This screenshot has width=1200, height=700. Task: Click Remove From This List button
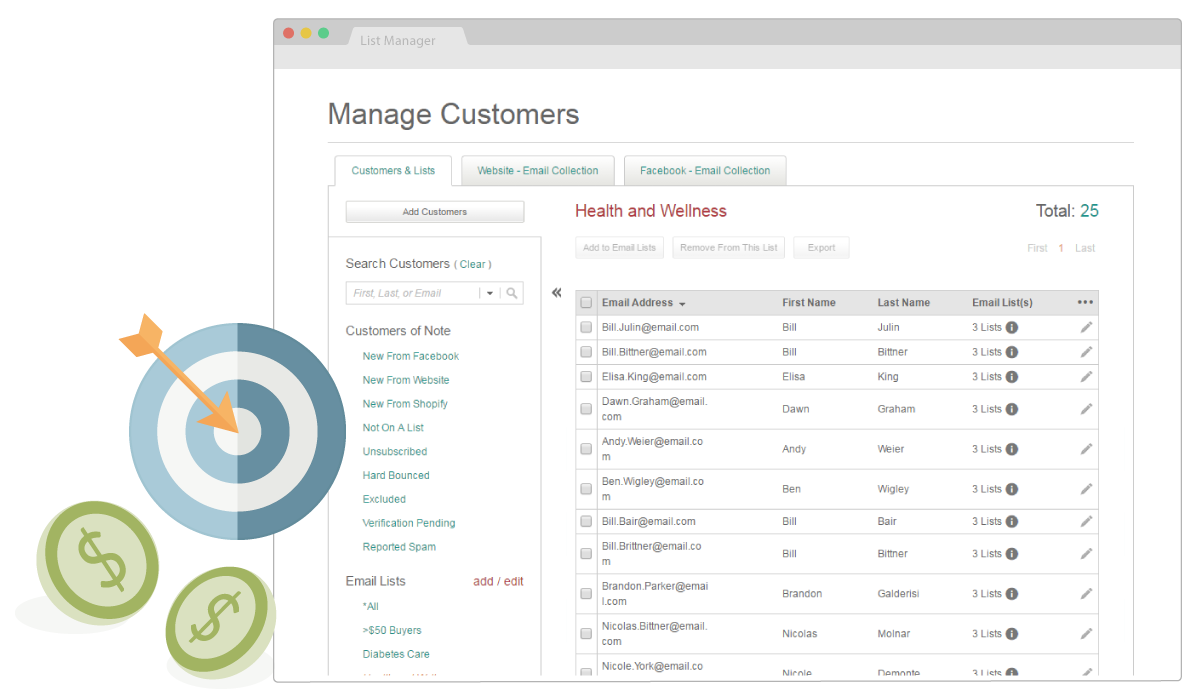click(729, 248)
